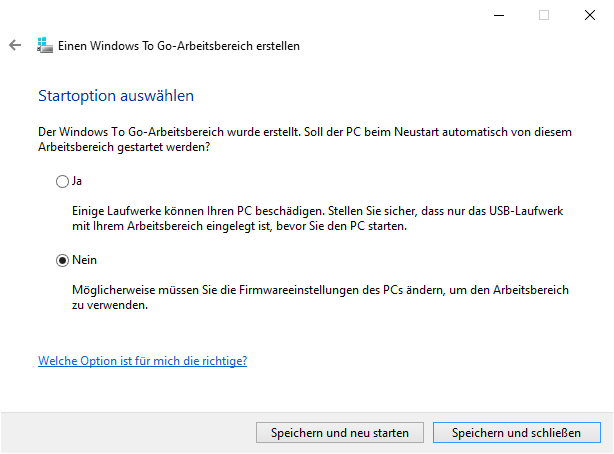Screen dimensions: 614x454
Task: Click the greyed maximize window button
Action: [544, 15]
